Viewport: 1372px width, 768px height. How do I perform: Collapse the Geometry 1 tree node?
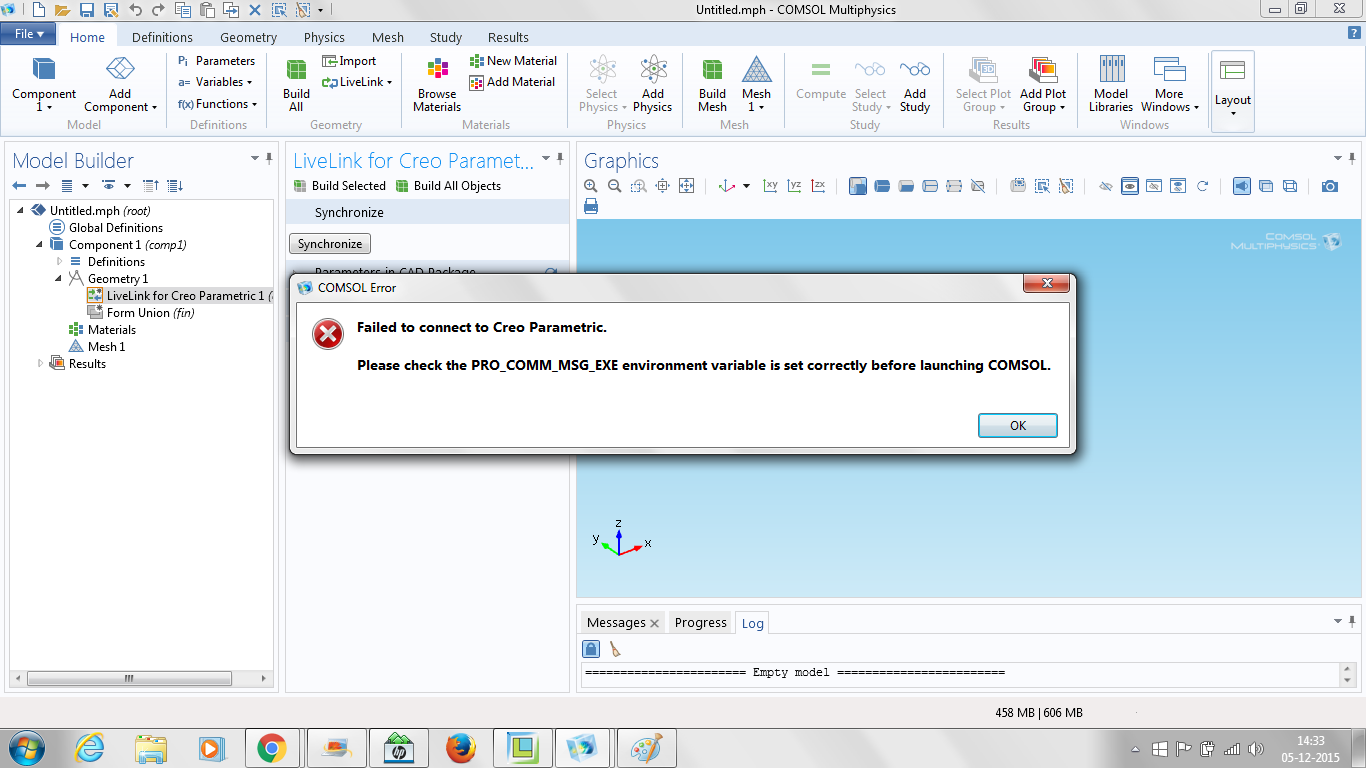click(x=58, y=279)
